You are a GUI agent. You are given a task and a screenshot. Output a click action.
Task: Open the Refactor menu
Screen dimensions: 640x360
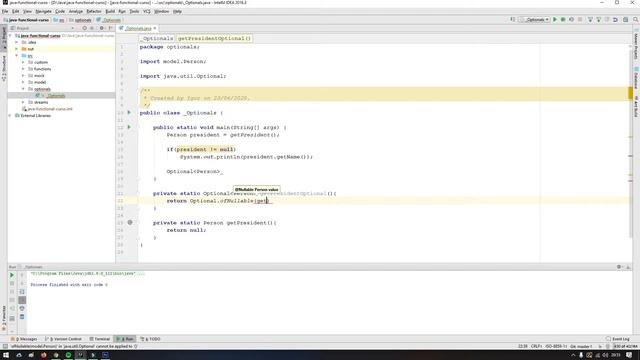[x=93, y=11]
